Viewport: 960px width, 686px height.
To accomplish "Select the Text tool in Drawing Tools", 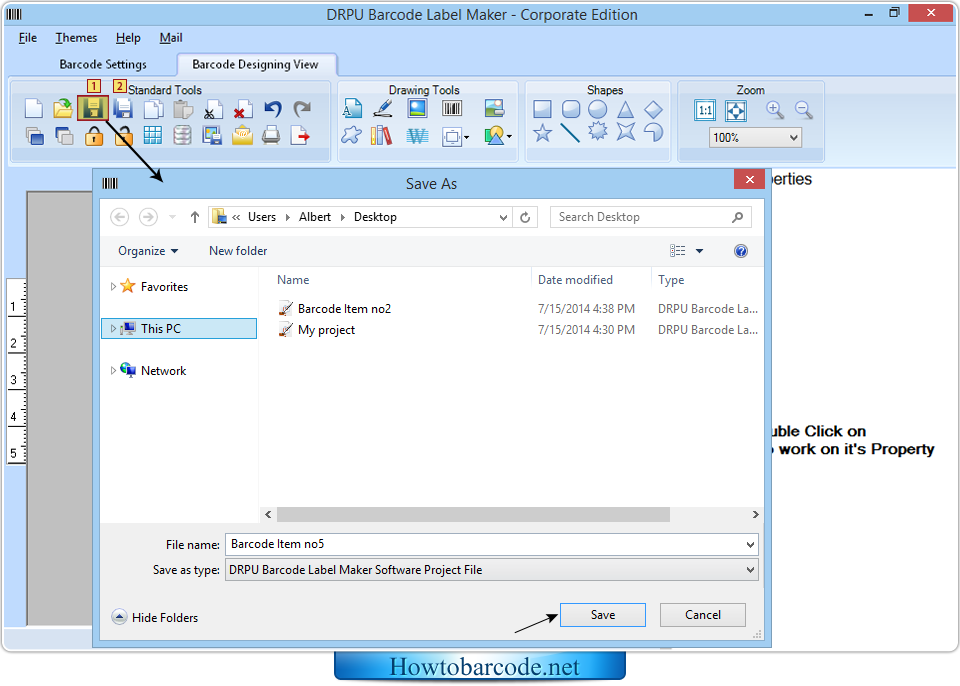I will (x=352, y=108).
